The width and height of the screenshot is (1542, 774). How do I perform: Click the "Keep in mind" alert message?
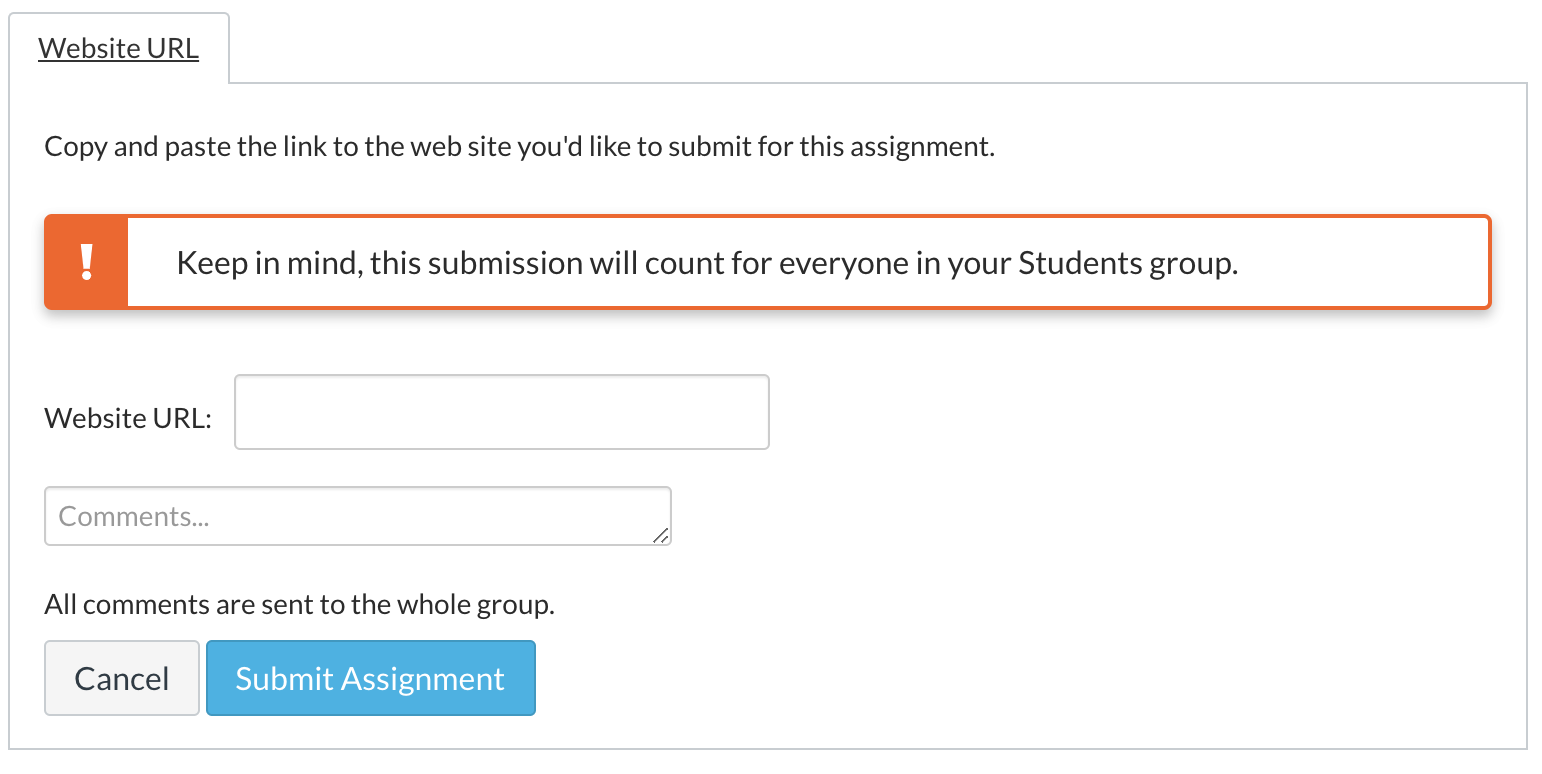coord(707,263)
